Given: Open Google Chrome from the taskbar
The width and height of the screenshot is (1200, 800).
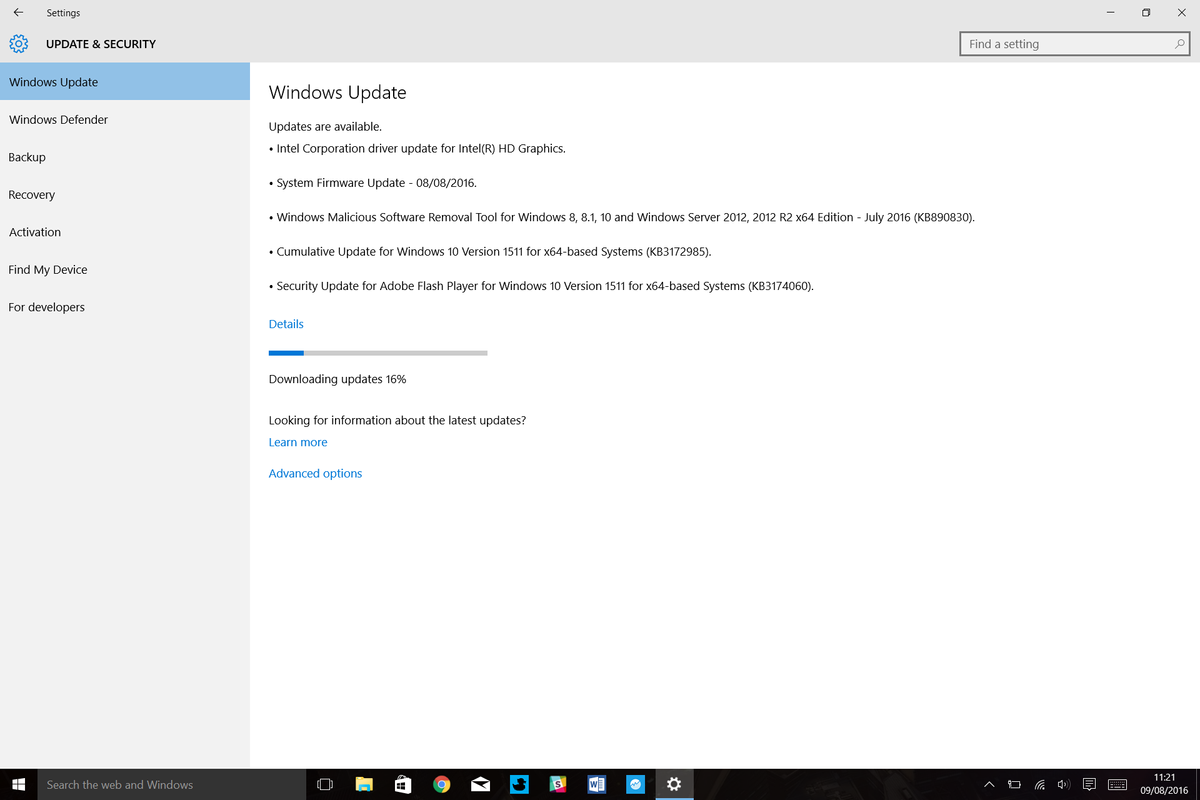Looking at the screenshot, I should pos(441,784).
